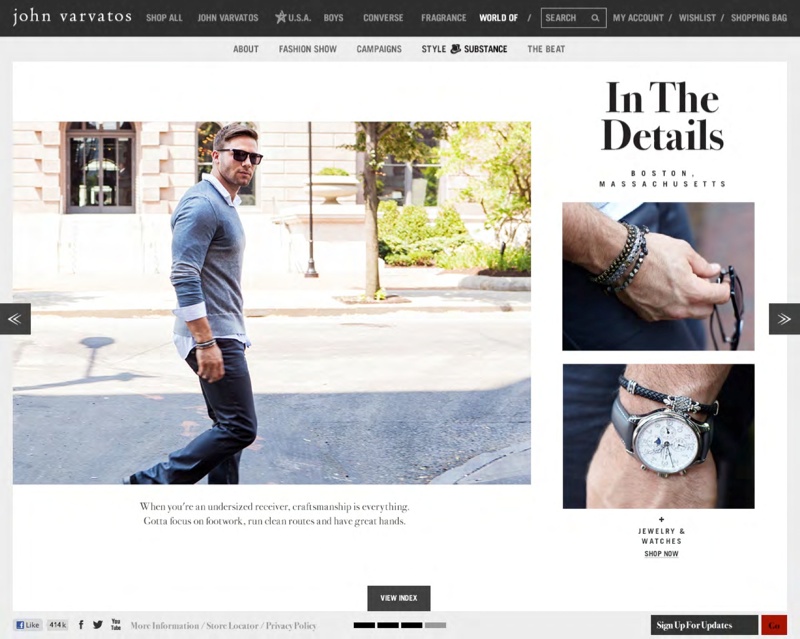Select the Campaigns tab
Viewport: 800px width, 639px height.
tap(379, 49)
